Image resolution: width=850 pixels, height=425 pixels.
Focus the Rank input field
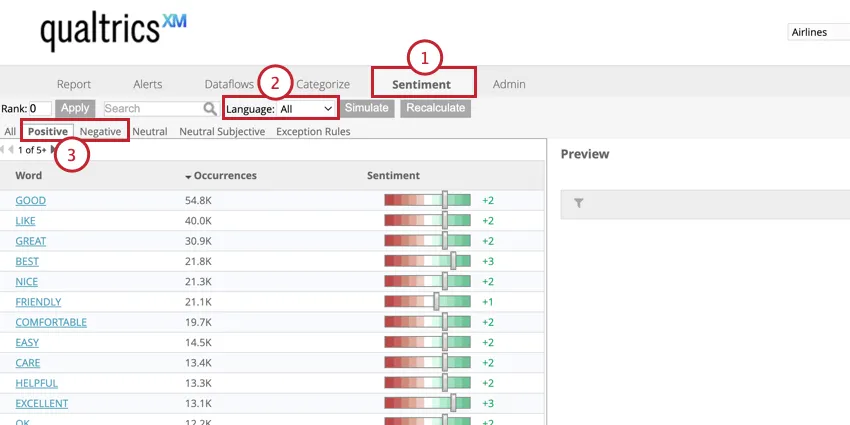(40, 108)
